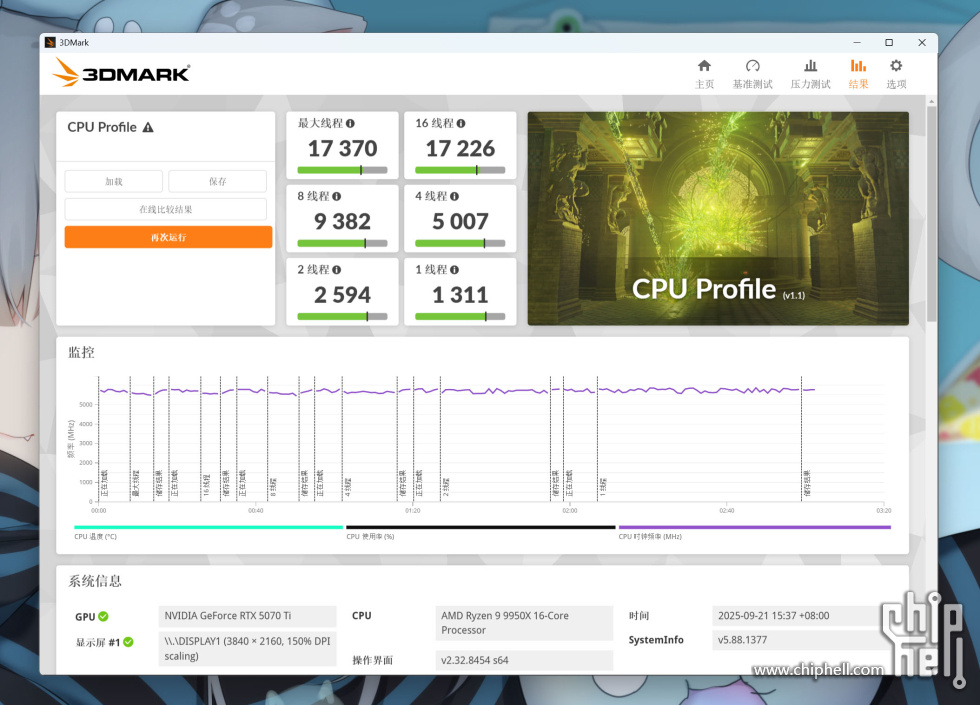980x705 pixels.
Task: Click the 8 线程 score bar under 9 382
Action: coord(342,243)
